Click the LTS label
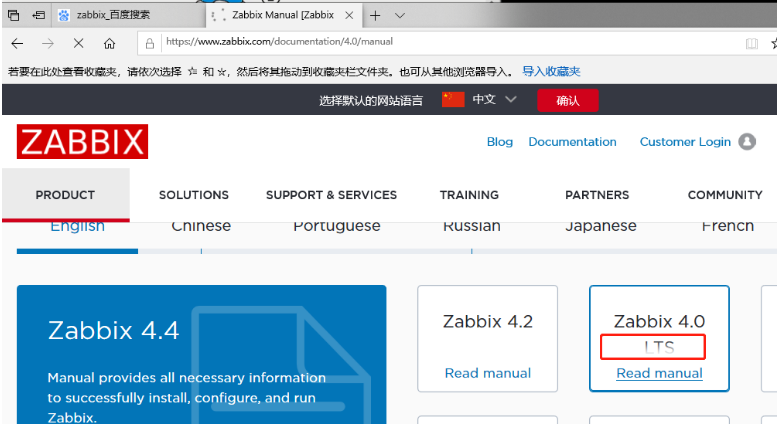 [x=659, y=347]
